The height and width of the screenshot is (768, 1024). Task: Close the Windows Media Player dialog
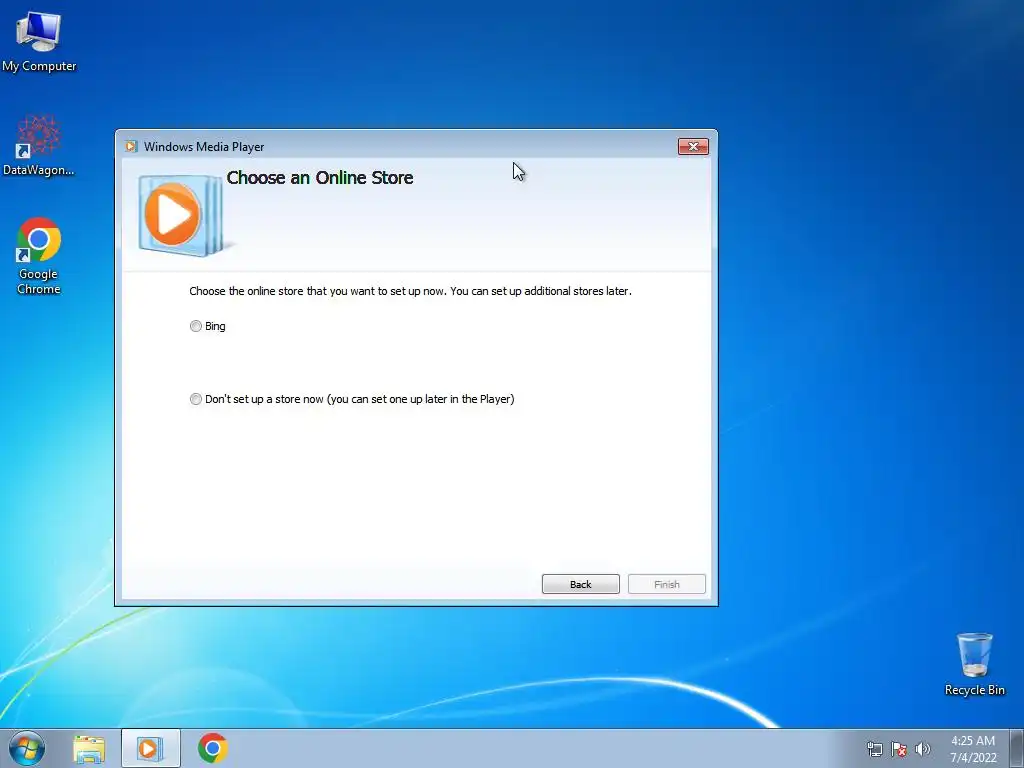point(693,146)
